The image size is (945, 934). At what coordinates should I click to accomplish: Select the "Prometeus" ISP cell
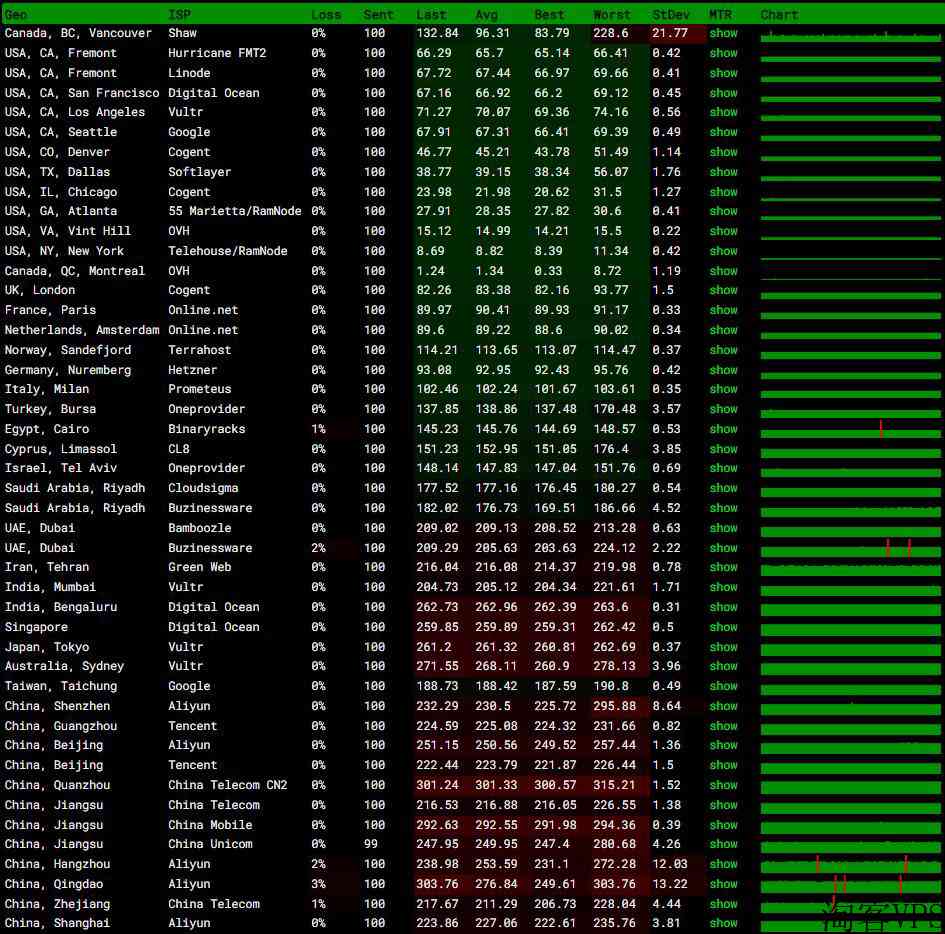tap(199, 389)
